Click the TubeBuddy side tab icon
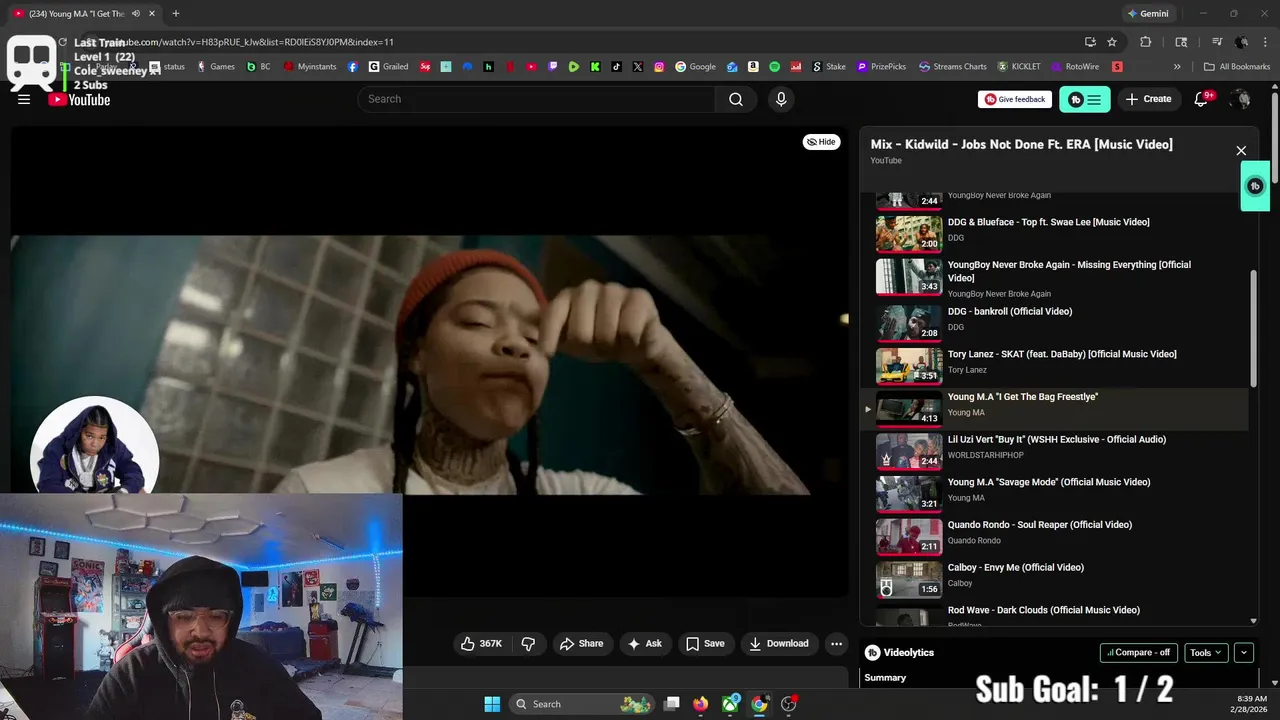The image size is (1280, 720). coord(1255,186)
